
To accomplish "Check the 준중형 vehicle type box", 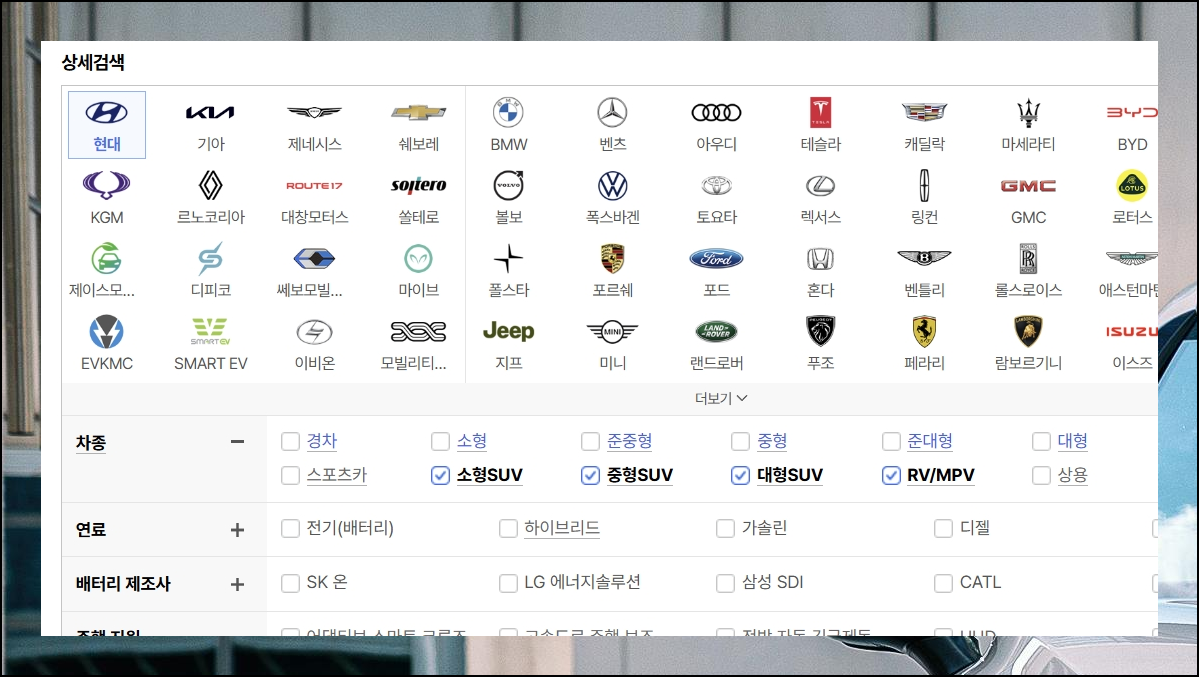I will (590, 441).
